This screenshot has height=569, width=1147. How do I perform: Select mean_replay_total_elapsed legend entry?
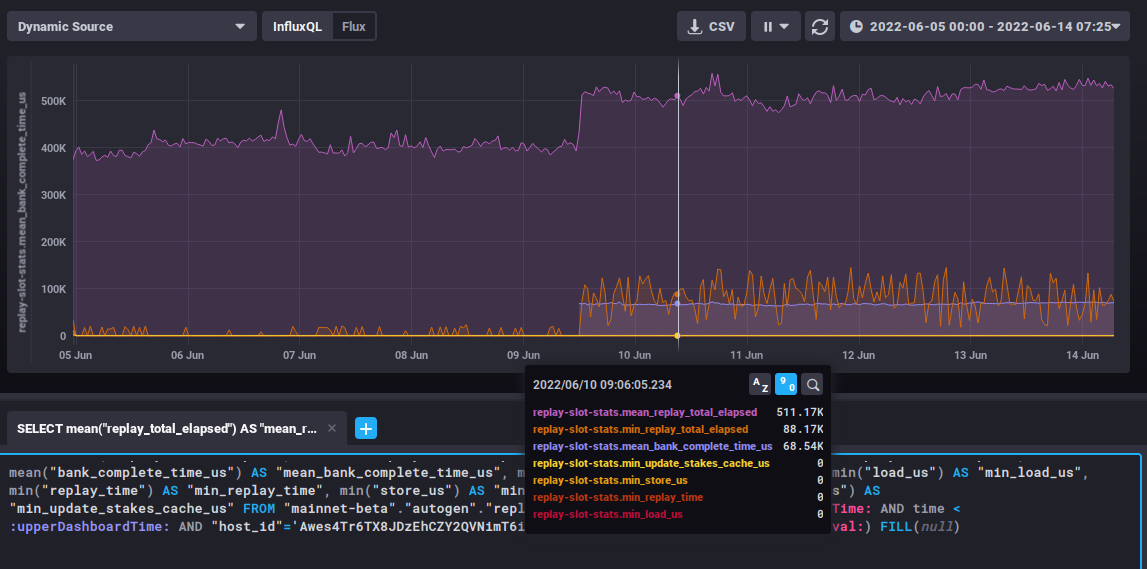pyautogui.click(x=645, y=412)
